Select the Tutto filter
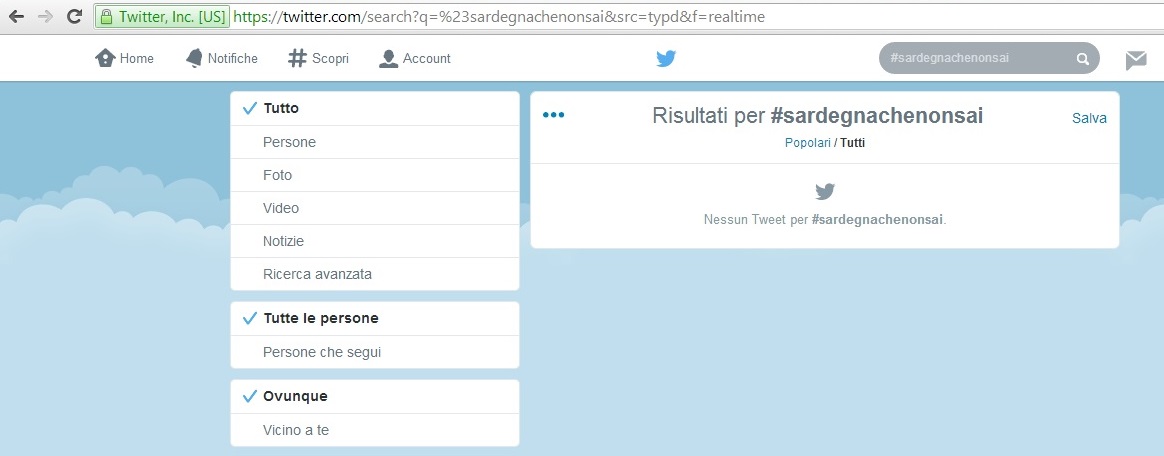The width and height of the screenshot is (1164, 456). tap(375, 108)
